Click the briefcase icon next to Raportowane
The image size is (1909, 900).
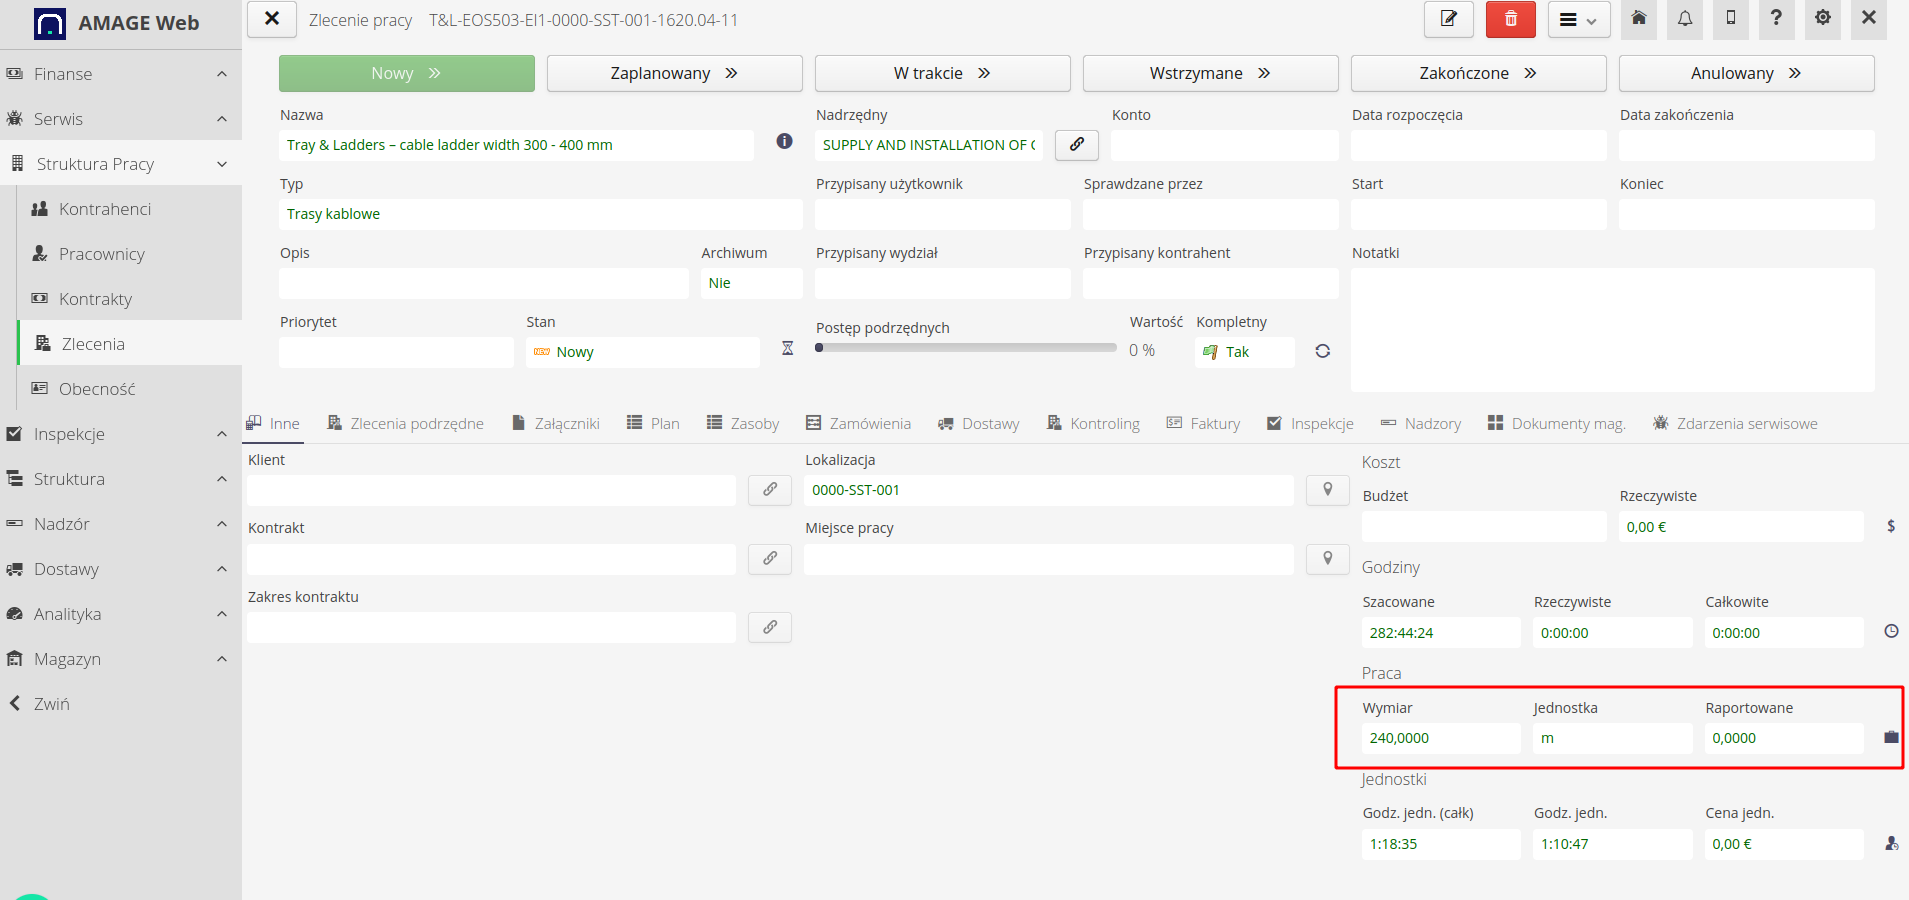pyautogui.click(x=1891, y=737)
